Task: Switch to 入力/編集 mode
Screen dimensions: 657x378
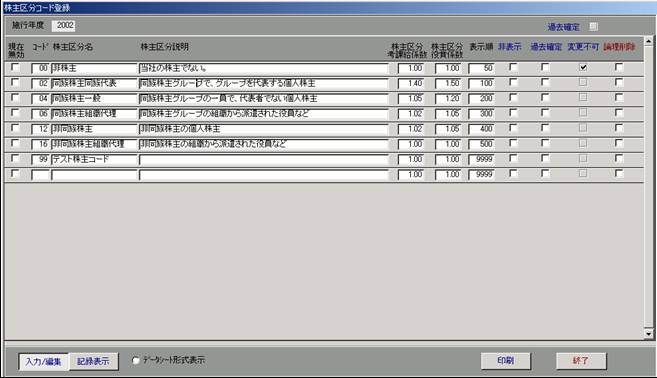Action: click(x=44, y=361)
